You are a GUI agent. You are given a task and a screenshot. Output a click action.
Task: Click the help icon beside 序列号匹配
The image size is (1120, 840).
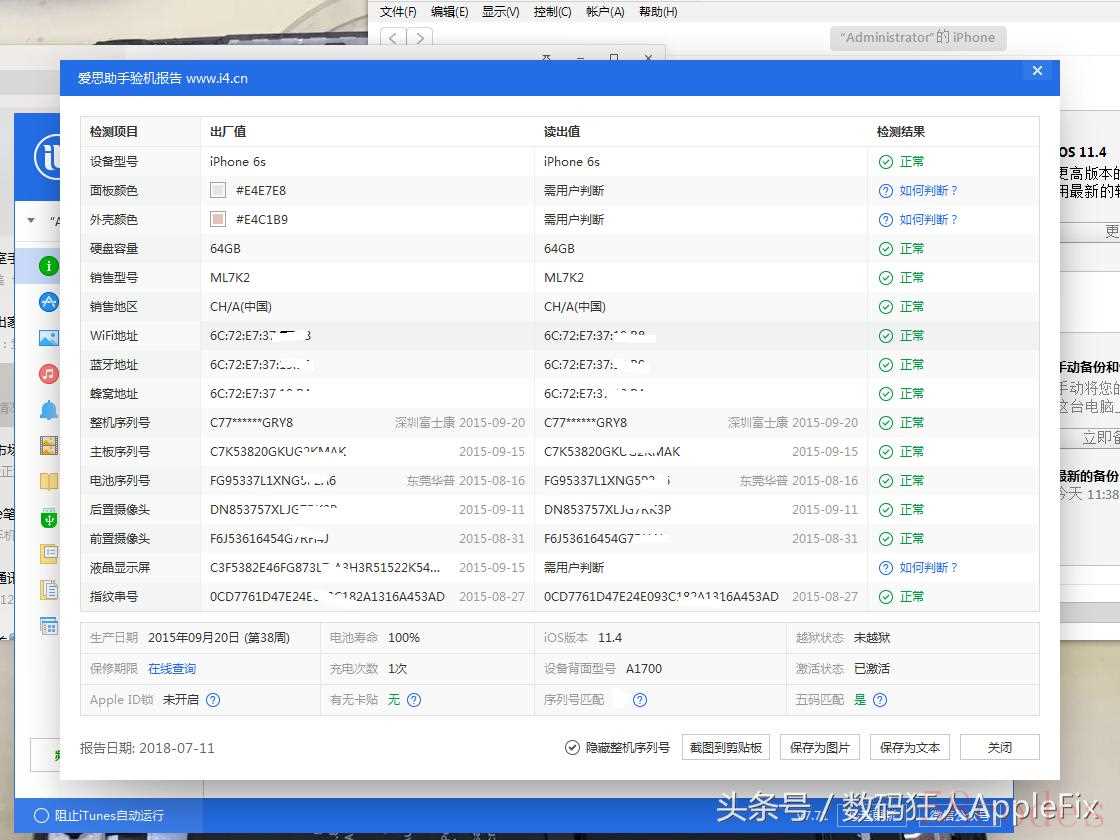point(640,700)
